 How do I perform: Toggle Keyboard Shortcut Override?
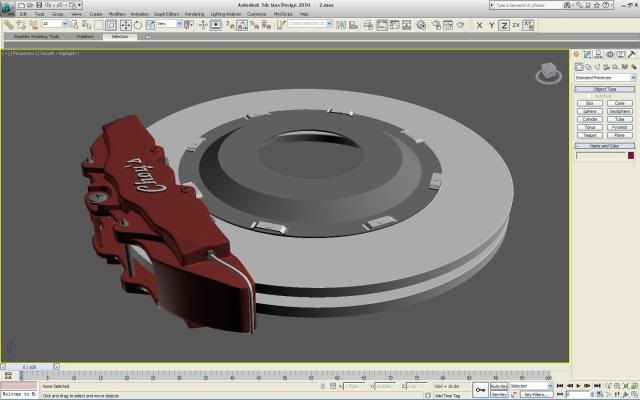click(216, 25)
